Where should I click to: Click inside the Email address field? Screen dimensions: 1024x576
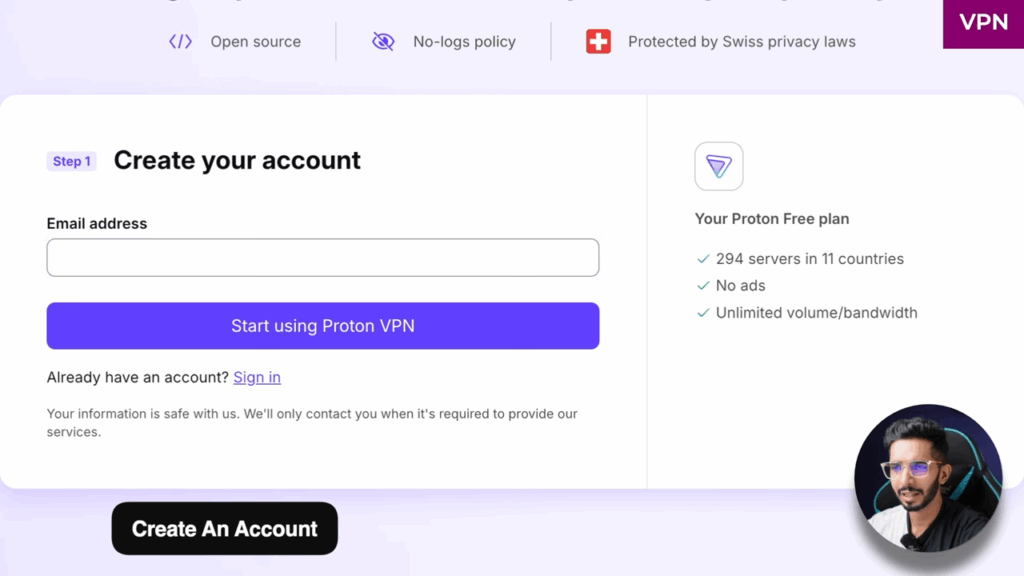coord(323,258)
